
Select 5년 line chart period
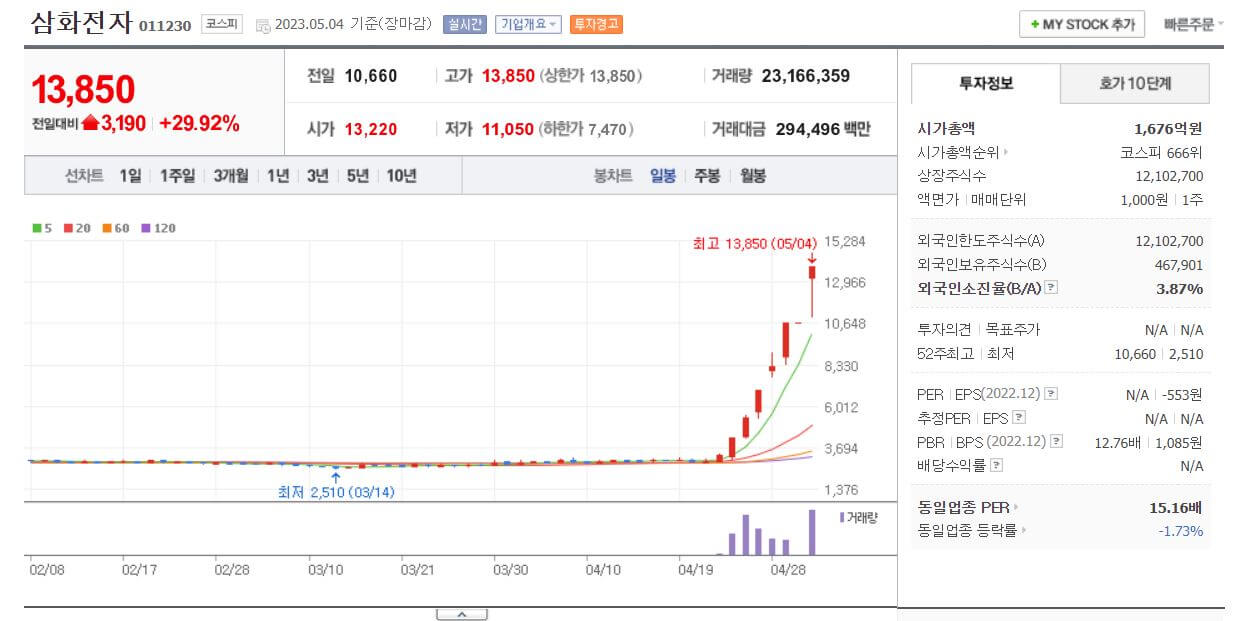pyautogui.click(x=358, y=176)
